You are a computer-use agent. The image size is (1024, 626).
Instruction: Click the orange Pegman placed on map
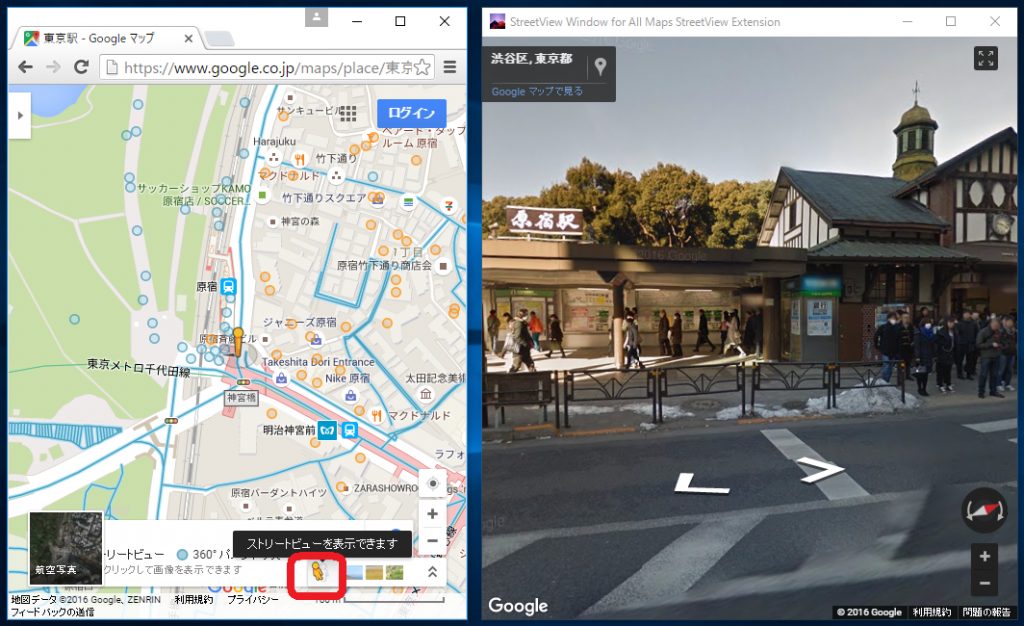[238, 342]
